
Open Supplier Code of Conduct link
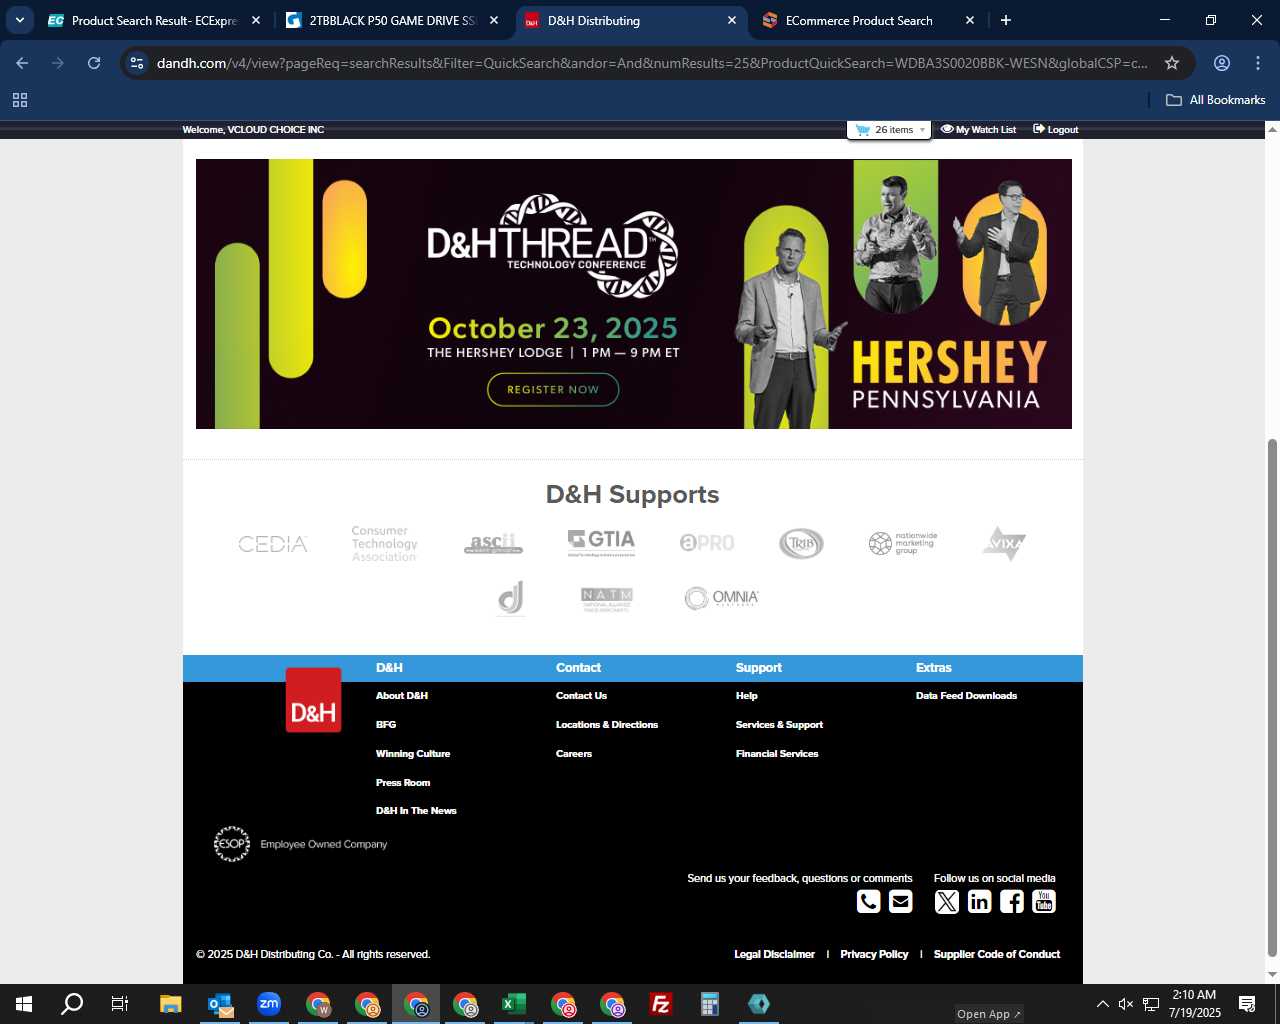tap(997, 954)
